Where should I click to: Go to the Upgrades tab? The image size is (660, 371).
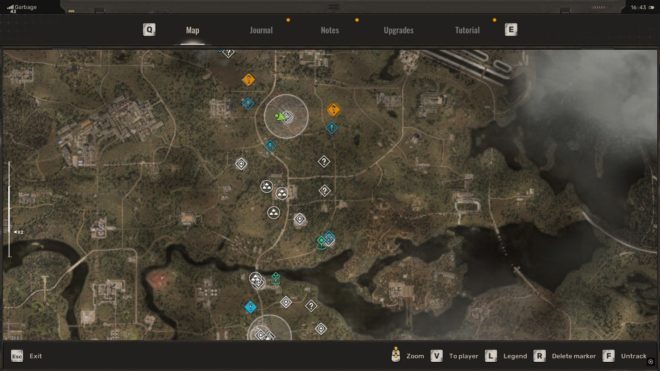(398, 30)
